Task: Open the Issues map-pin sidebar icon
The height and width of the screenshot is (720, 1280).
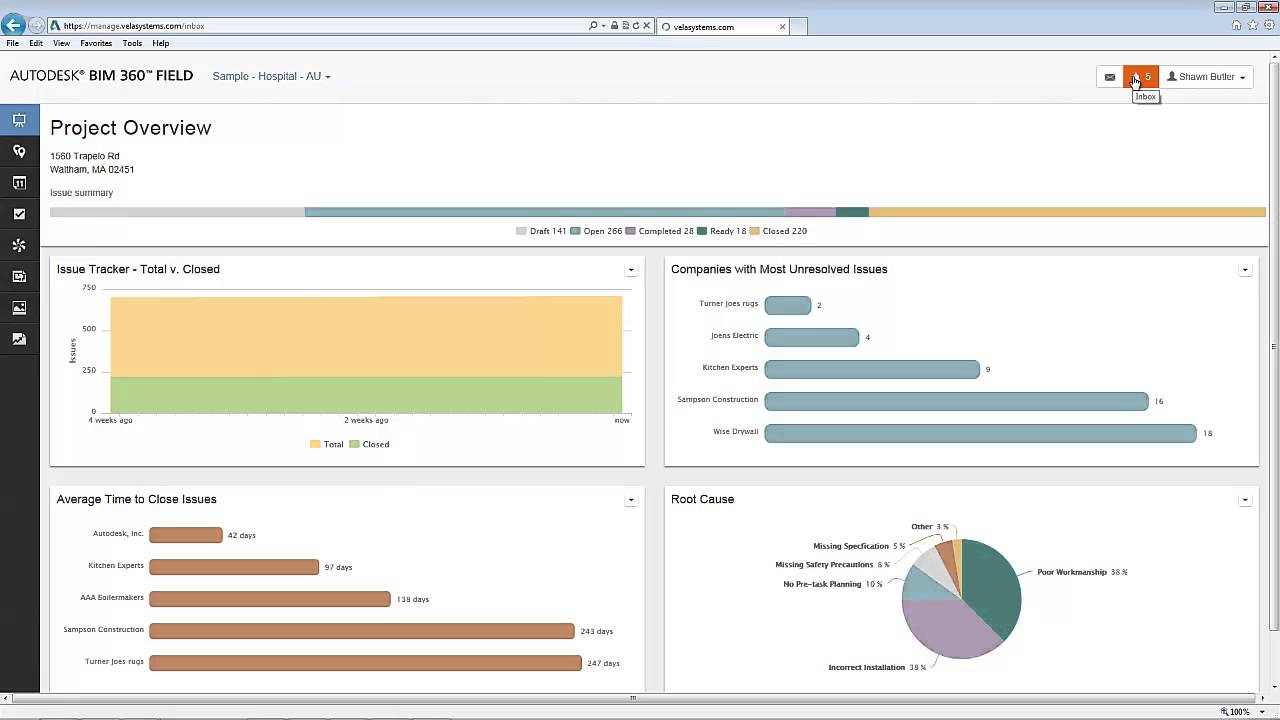Action: 19,151
